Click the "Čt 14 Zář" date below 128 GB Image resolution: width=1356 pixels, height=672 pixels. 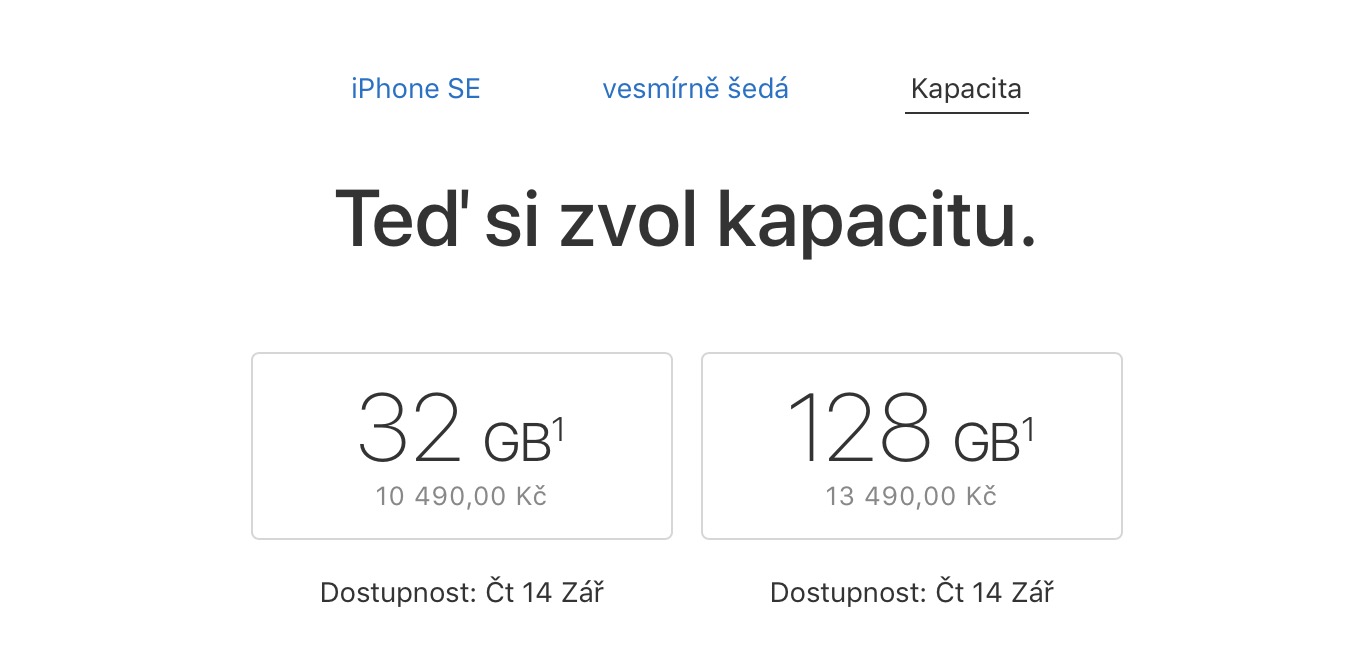point(994,593)
